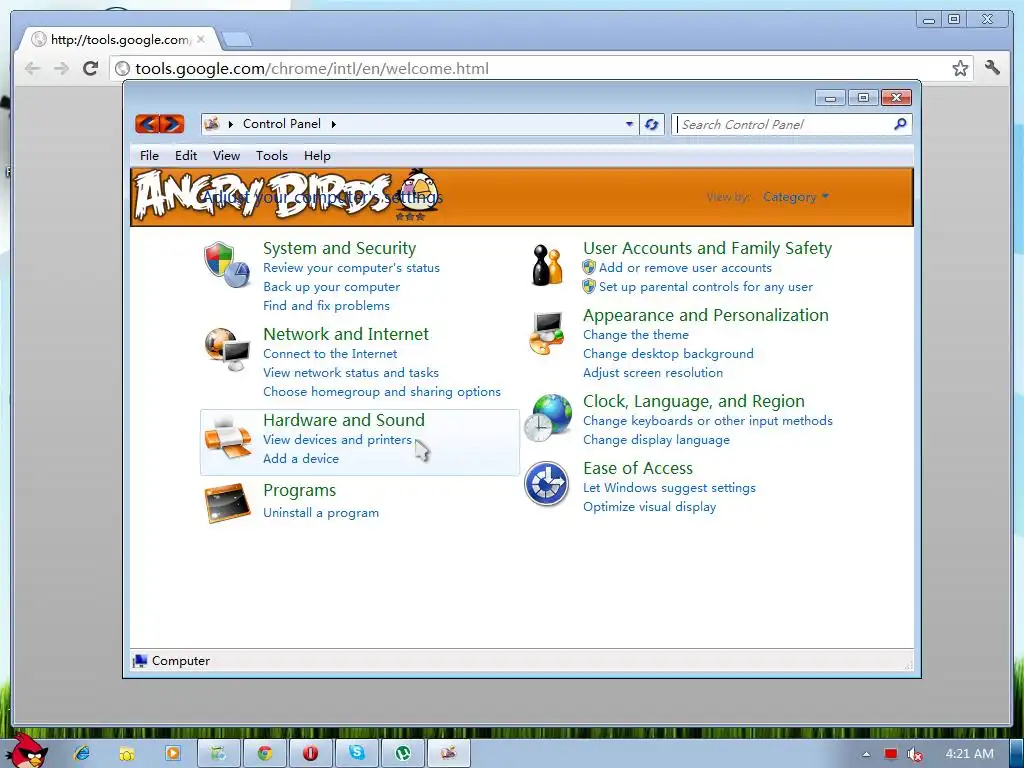1024x768 pixels.
Task: Open Find and fix problems
Action: [327, 306]
